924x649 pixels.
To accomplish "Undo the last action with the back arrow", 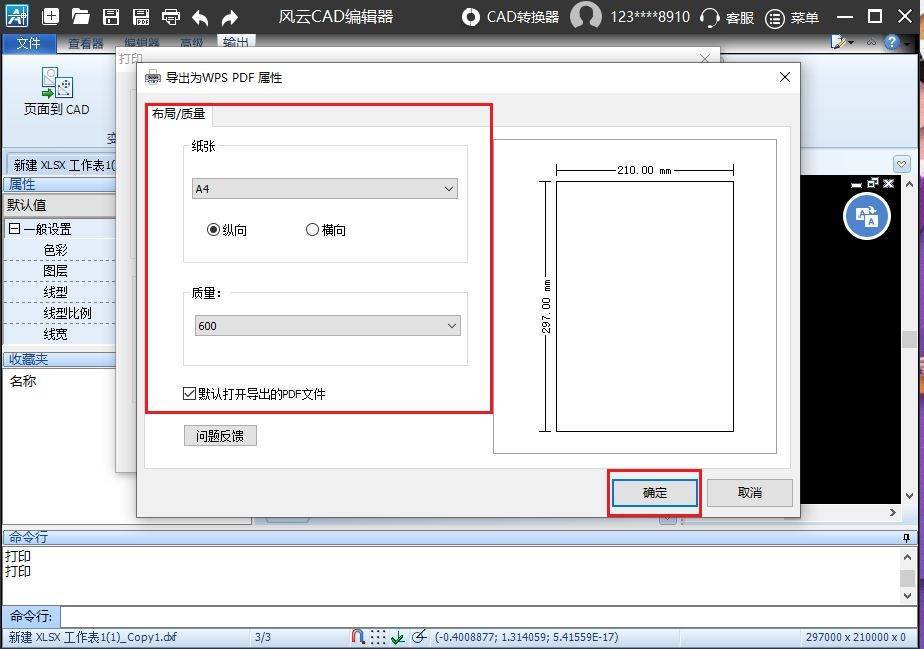I will click(200, 18).
